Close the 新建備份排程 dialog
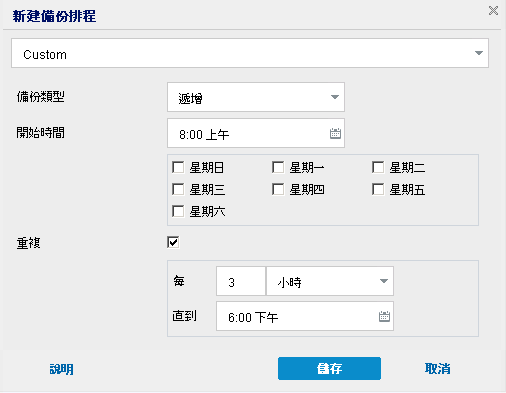 (493, 11)
